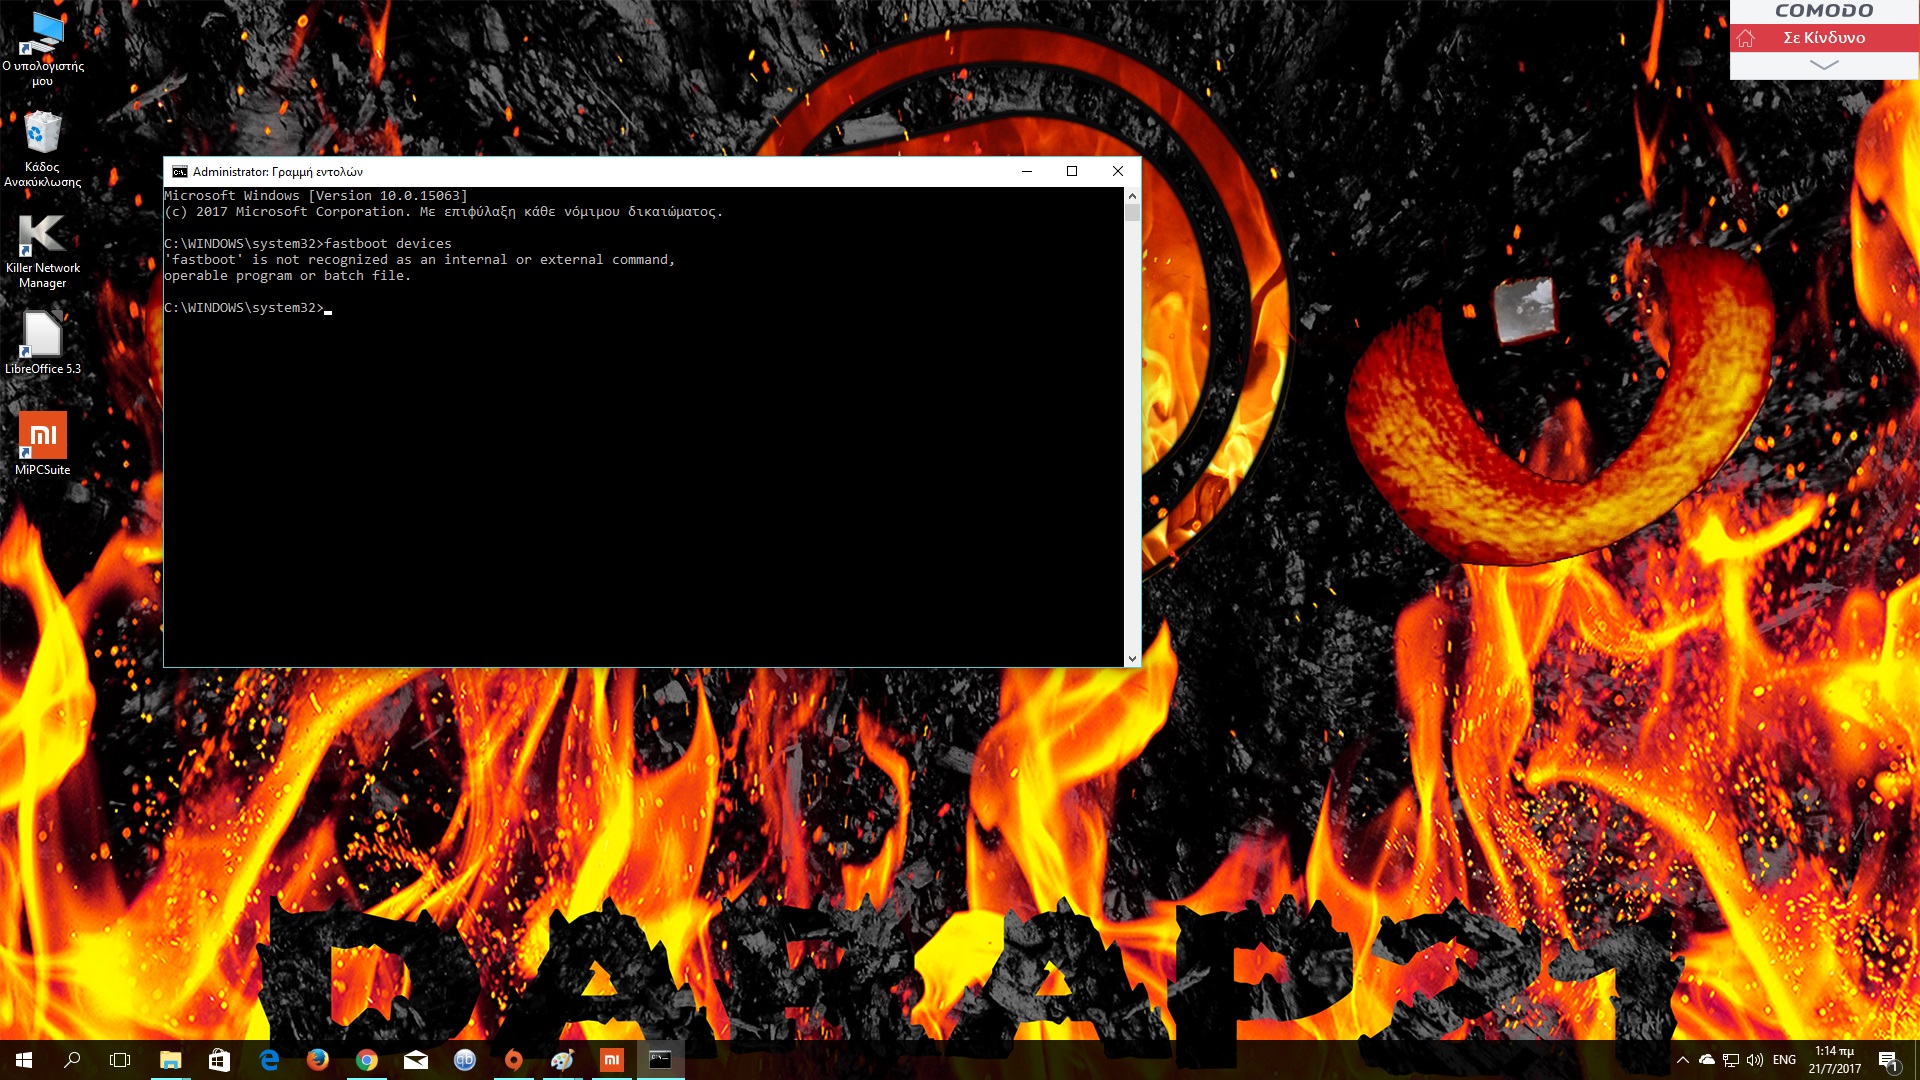Open Task View from the taskbar
Viewport: 1920px width, 1080px height.
(120, 1060)
